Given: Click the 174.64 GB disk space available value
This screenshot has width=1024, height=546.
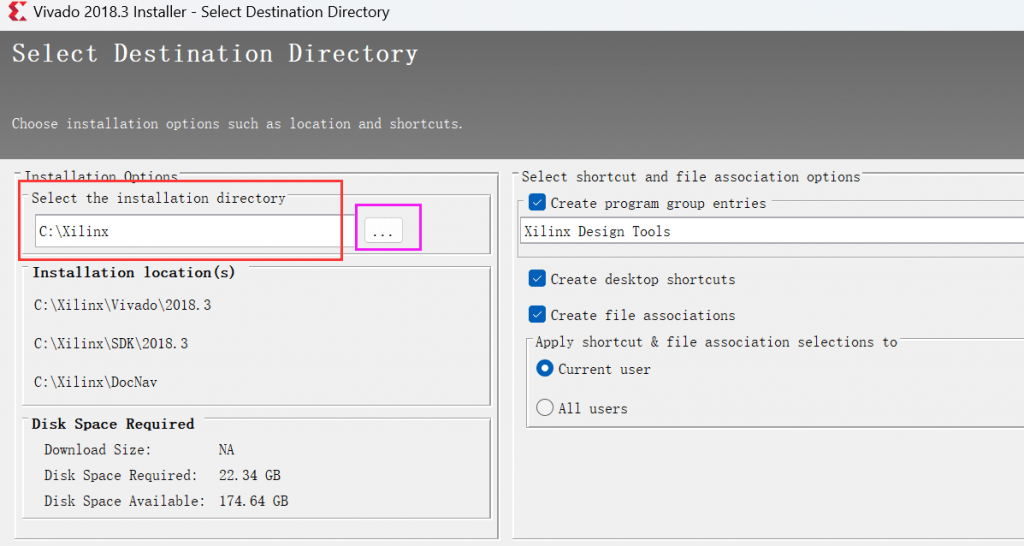Looking at the screenshot, I should [x=253, y=501].
